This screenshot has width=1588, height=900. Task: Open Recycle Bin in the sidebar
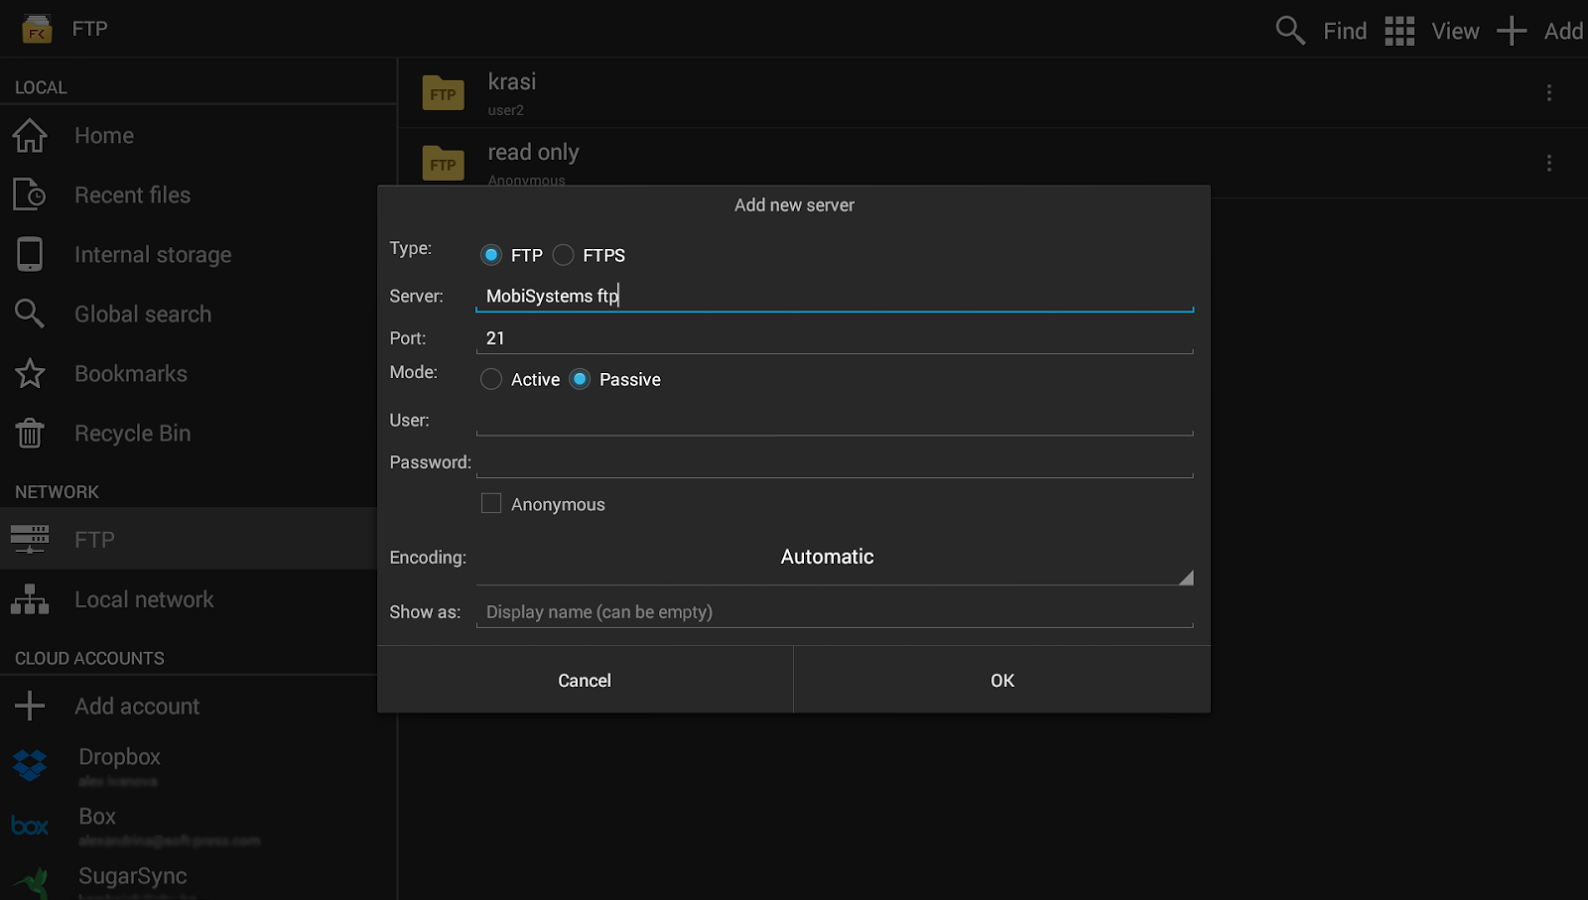(x=198, y=433)
